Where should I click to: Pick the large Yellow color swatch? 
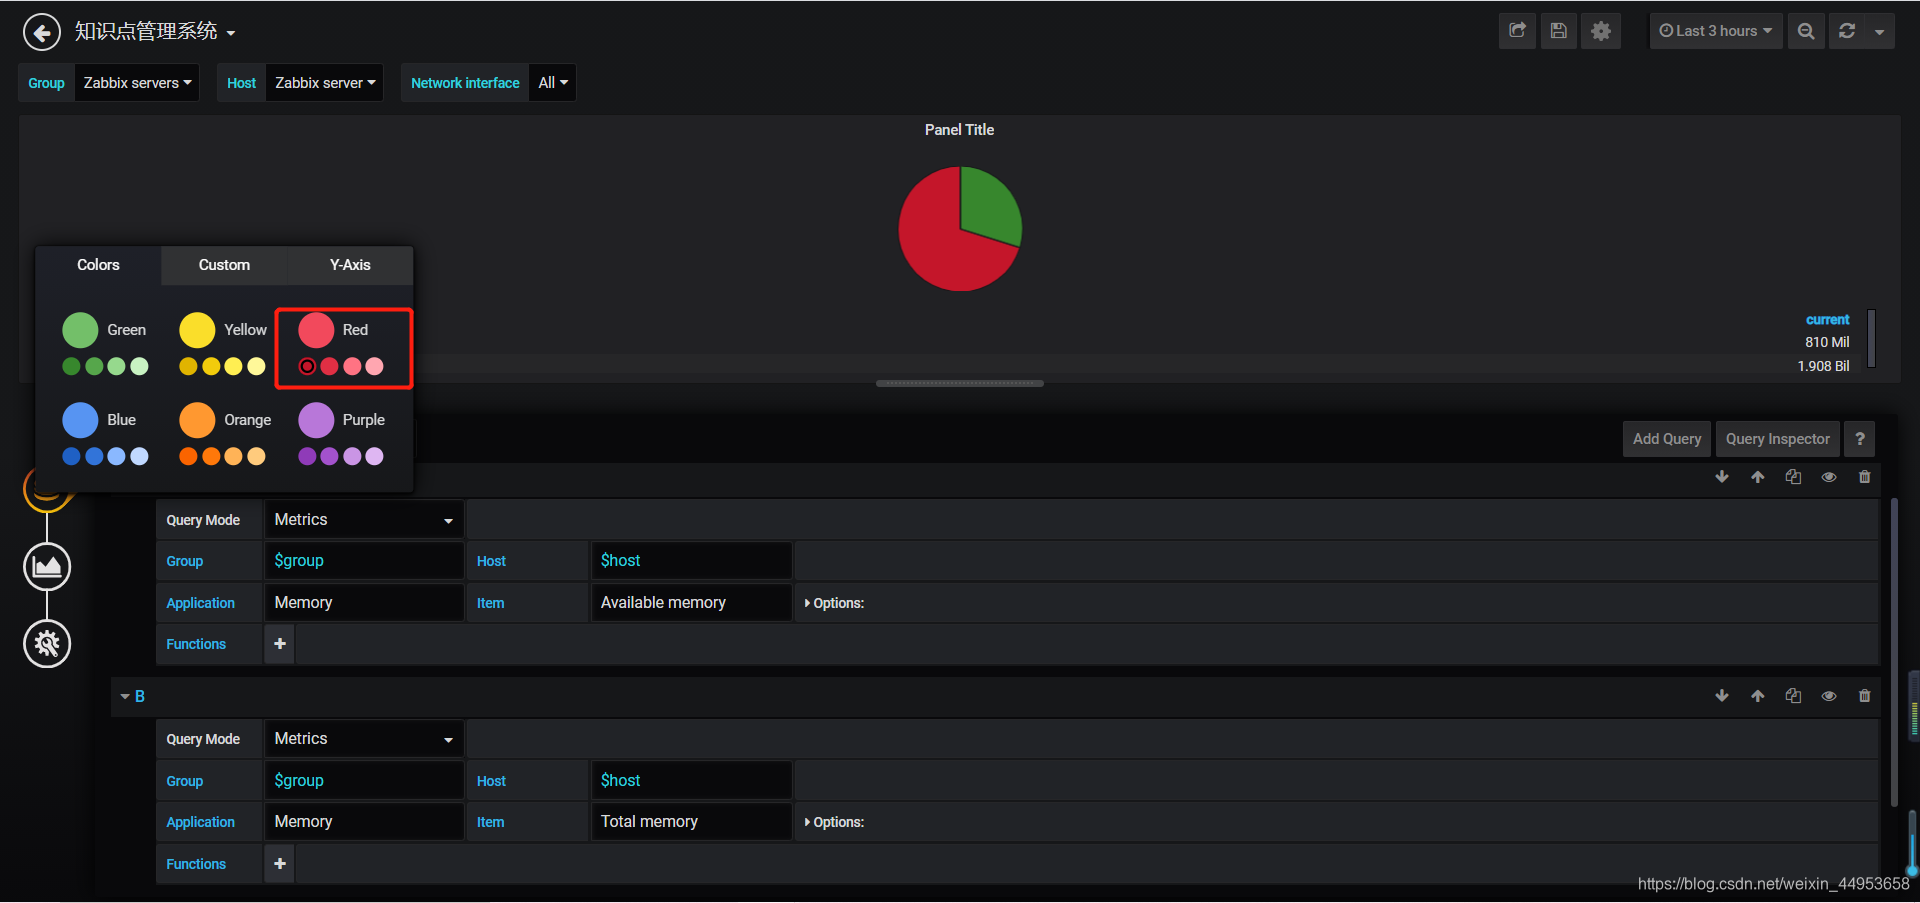click(x=197, y=330)
